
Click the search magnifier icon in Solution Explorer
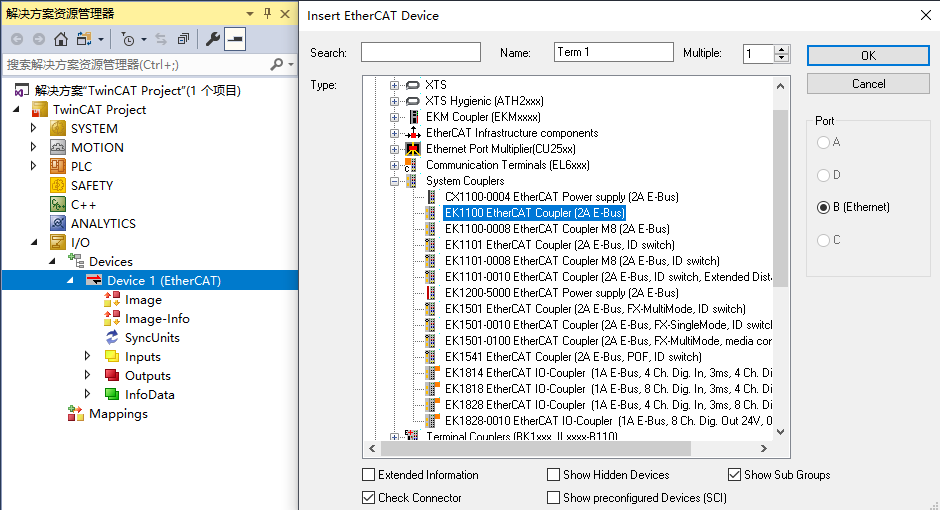pyautogui.click(x=276, y=64)
